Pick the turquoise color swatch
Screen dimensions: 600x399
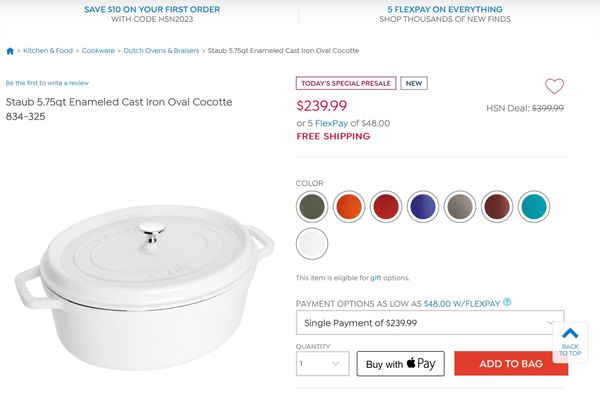point(534,207)
